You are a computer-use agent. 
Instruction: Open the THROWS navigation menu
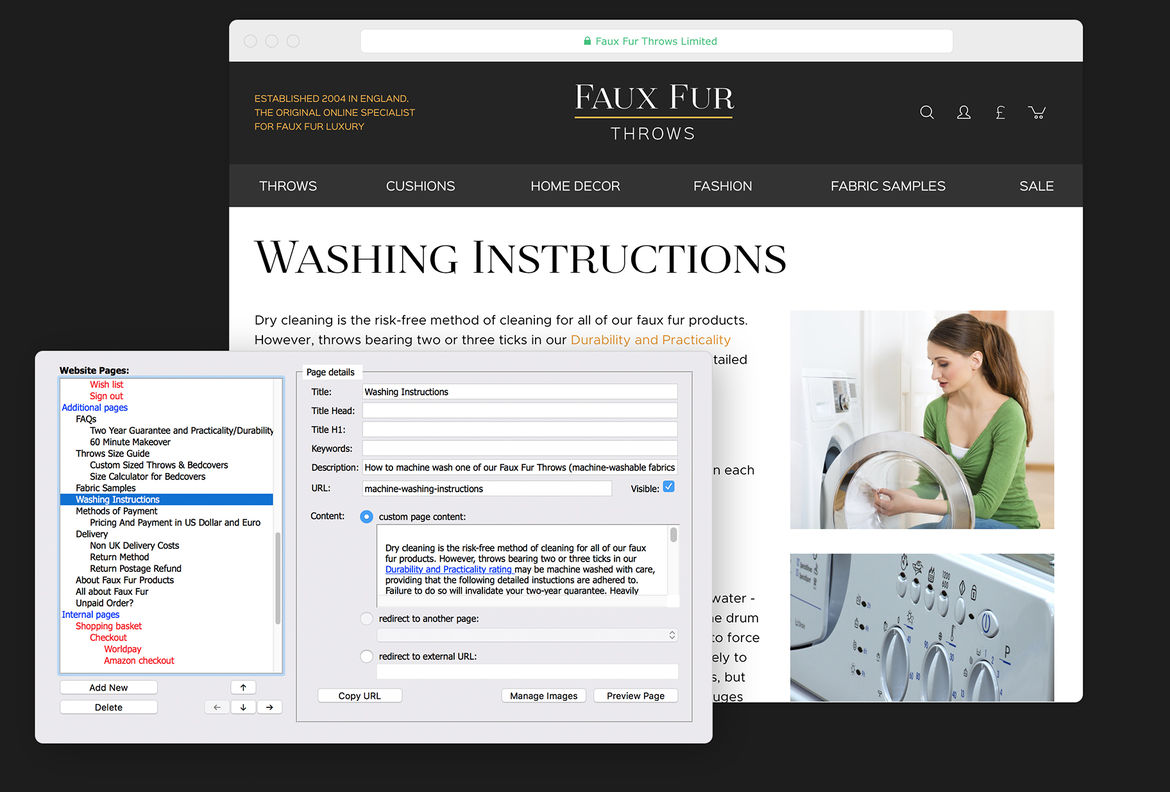[288, 186]
